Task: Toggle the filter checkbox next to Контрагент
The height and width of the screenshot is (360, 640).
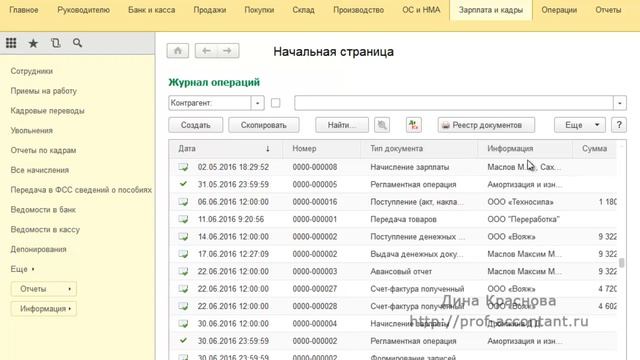Action: 276,103
